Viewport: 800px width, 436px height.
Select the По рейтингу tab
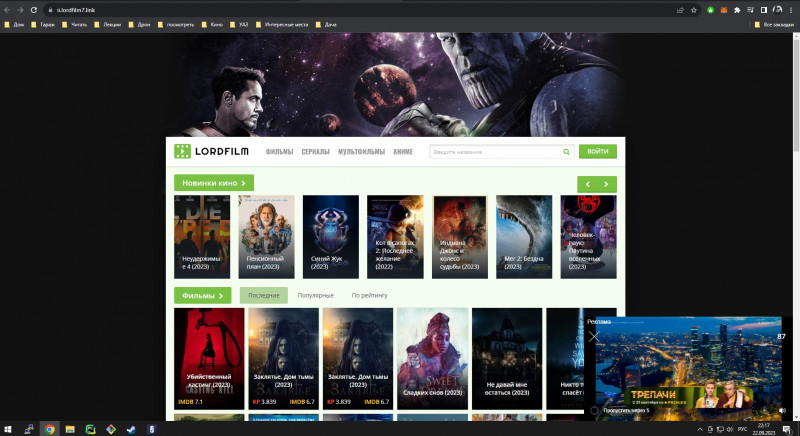[369, 295]
